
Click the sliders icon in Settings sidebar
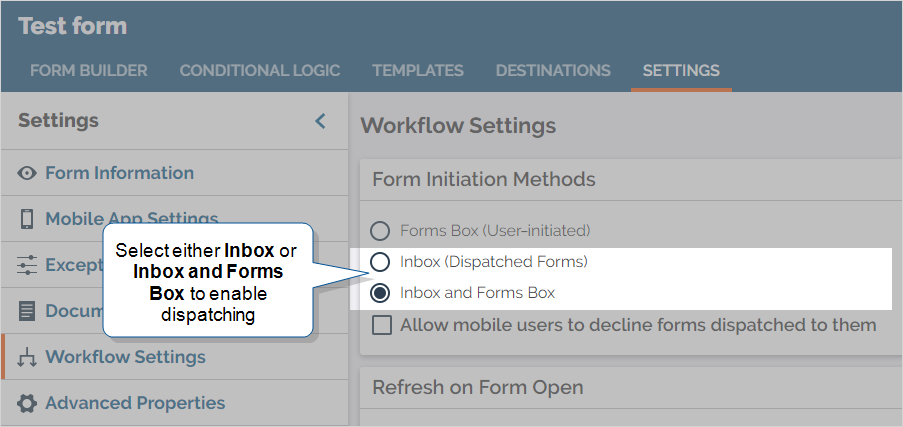pos(27,265)
